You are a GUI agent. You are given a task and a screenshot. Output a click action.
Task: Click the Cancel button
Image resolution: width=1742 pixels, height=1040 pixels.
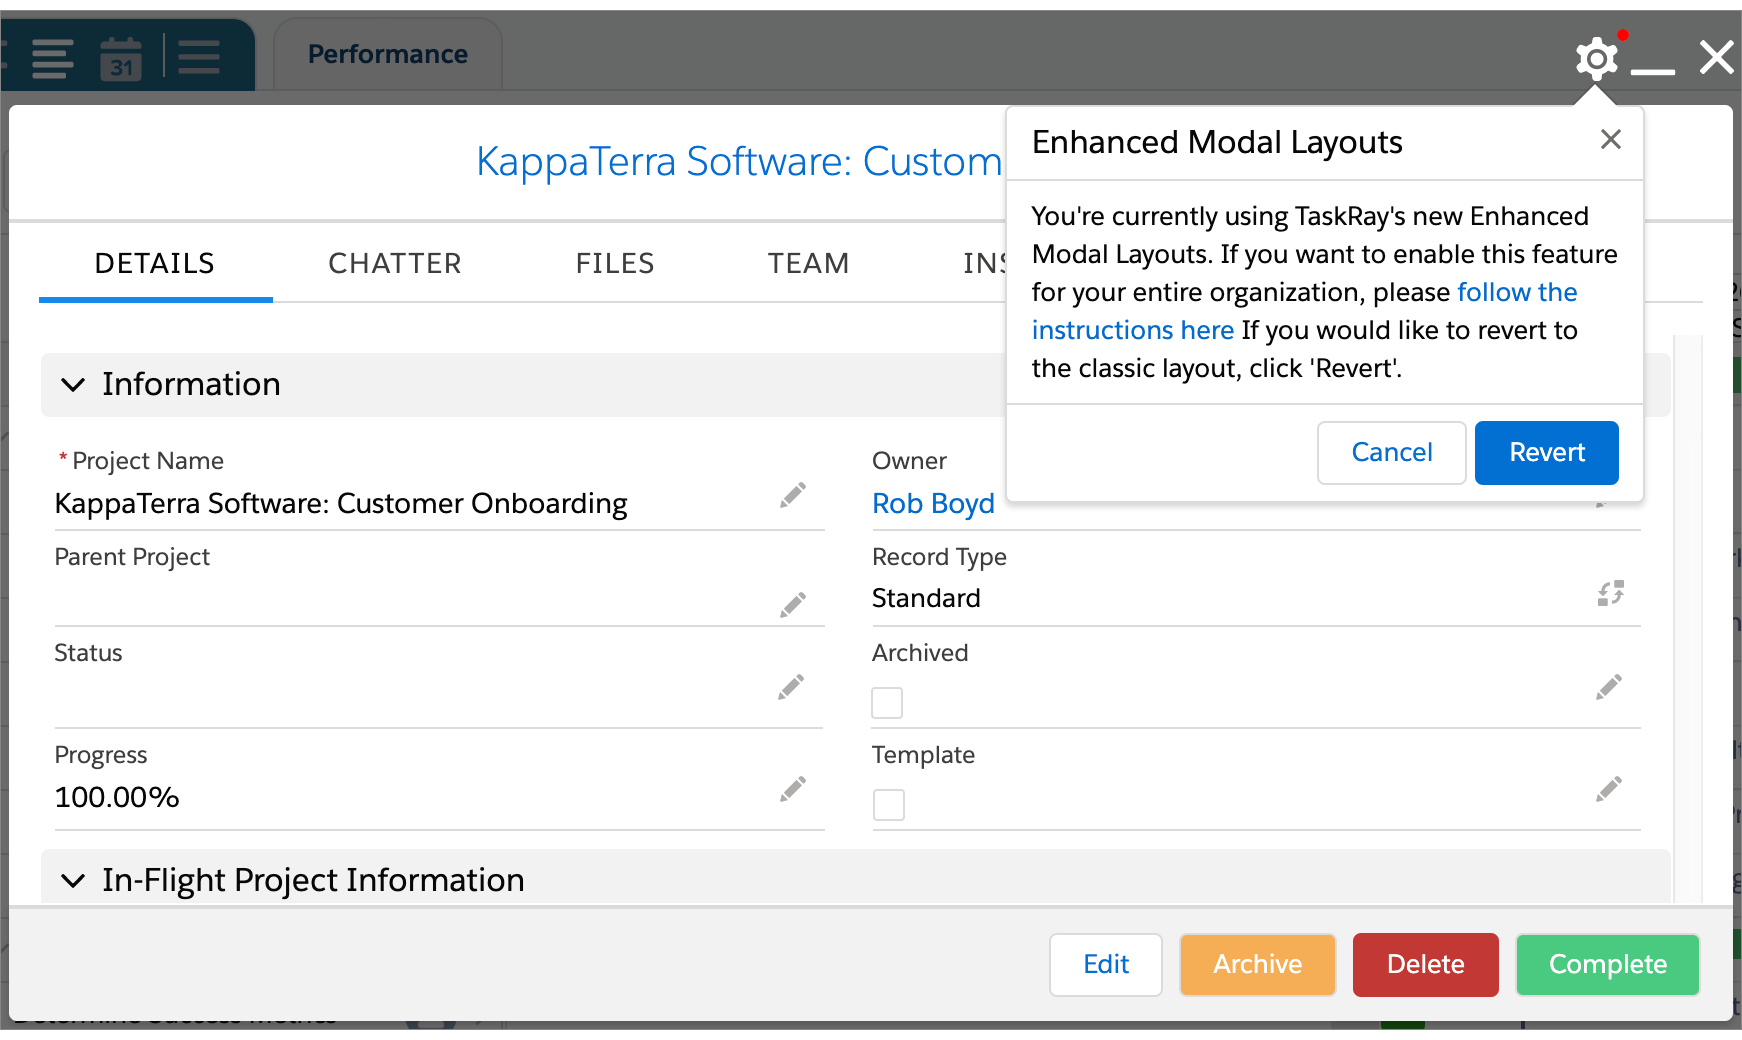pyautogui.click(x=1392, y=453)
